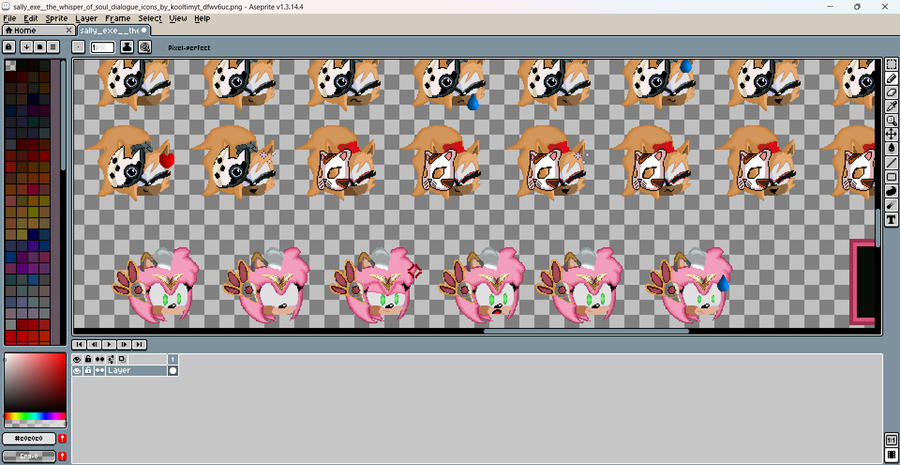Viewport: 900px width, 465px height.
Task: Click the horizontal canvas scrollbar
Action: (586, 331)
